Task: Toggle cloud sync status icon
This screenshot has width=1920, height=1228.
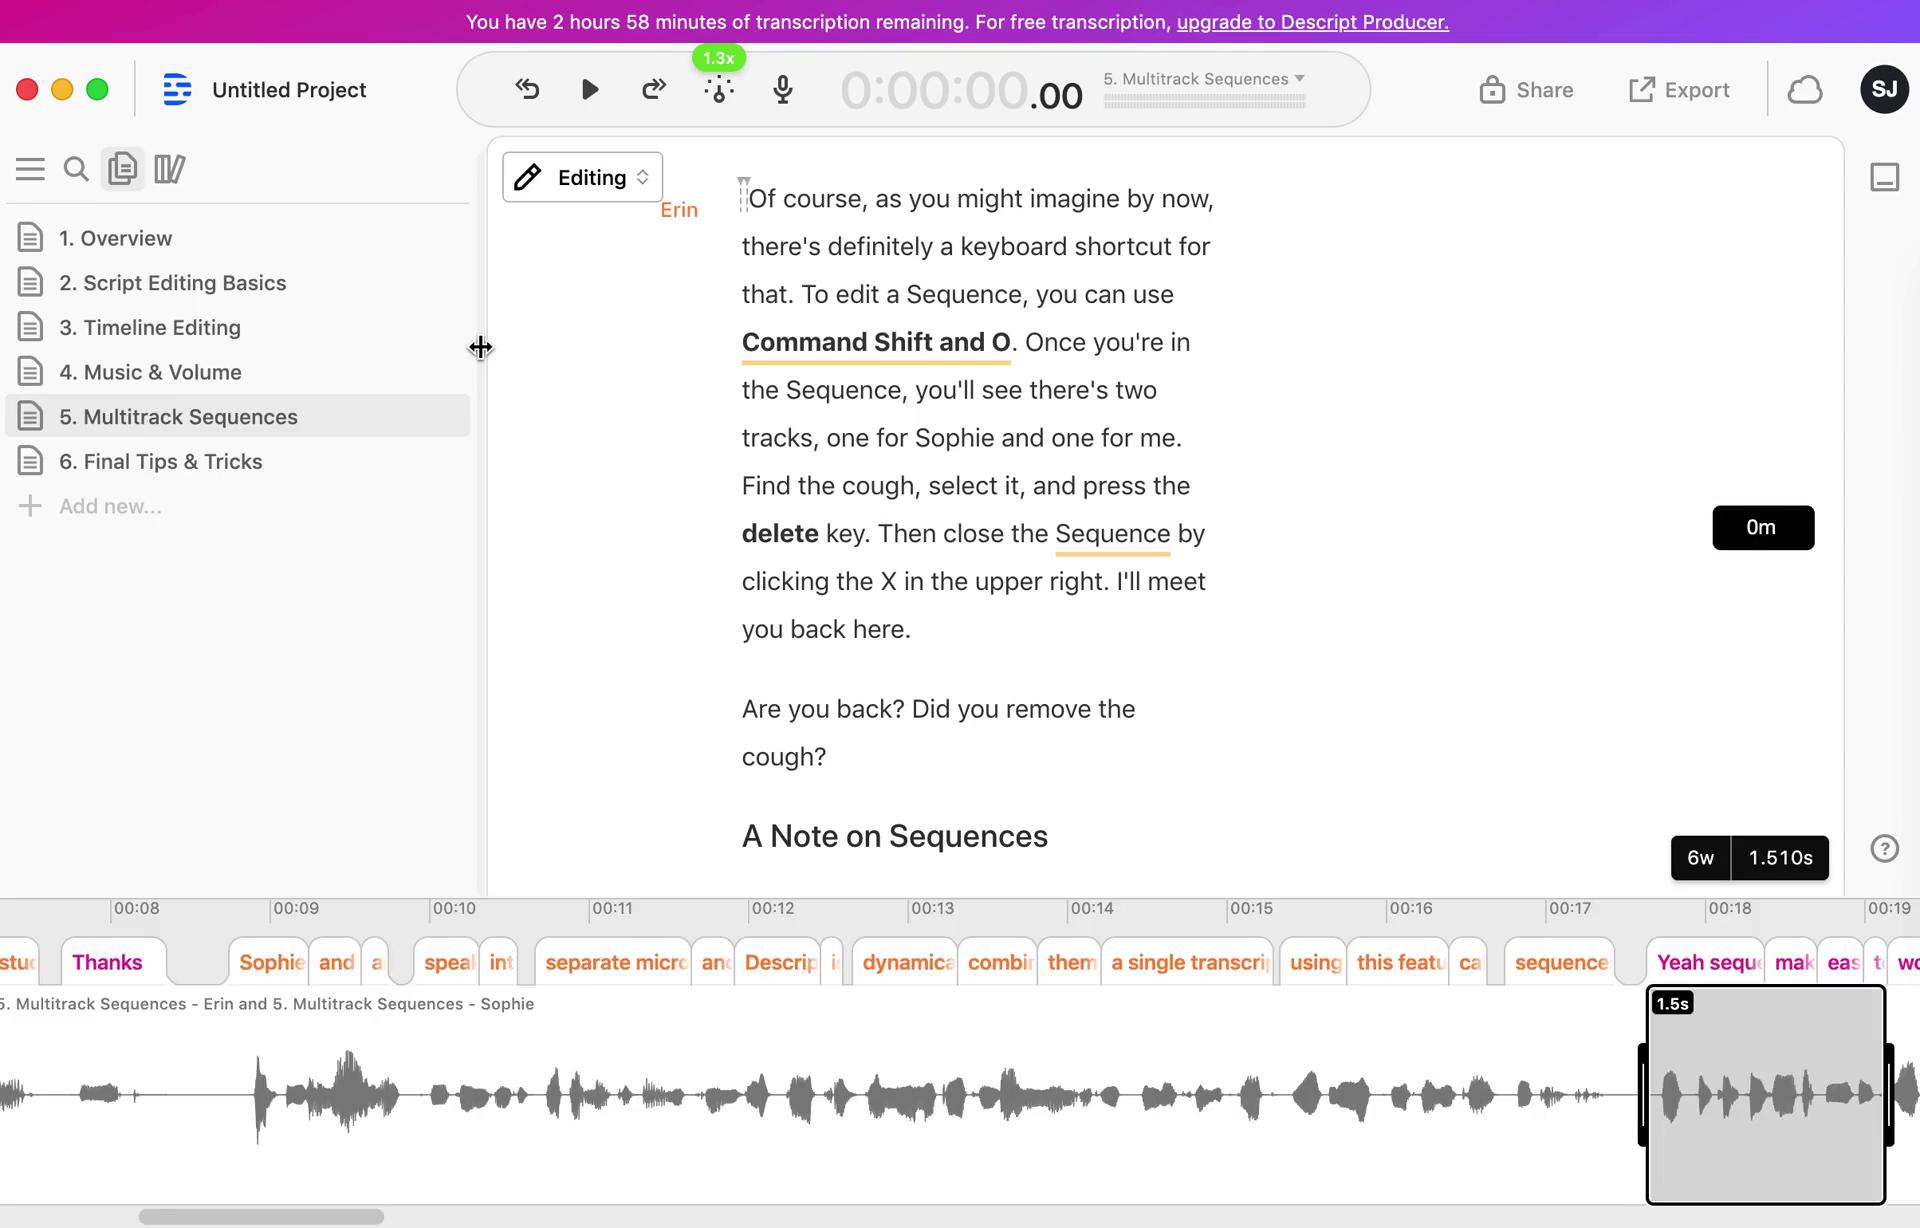Action: coord(1807,88)
